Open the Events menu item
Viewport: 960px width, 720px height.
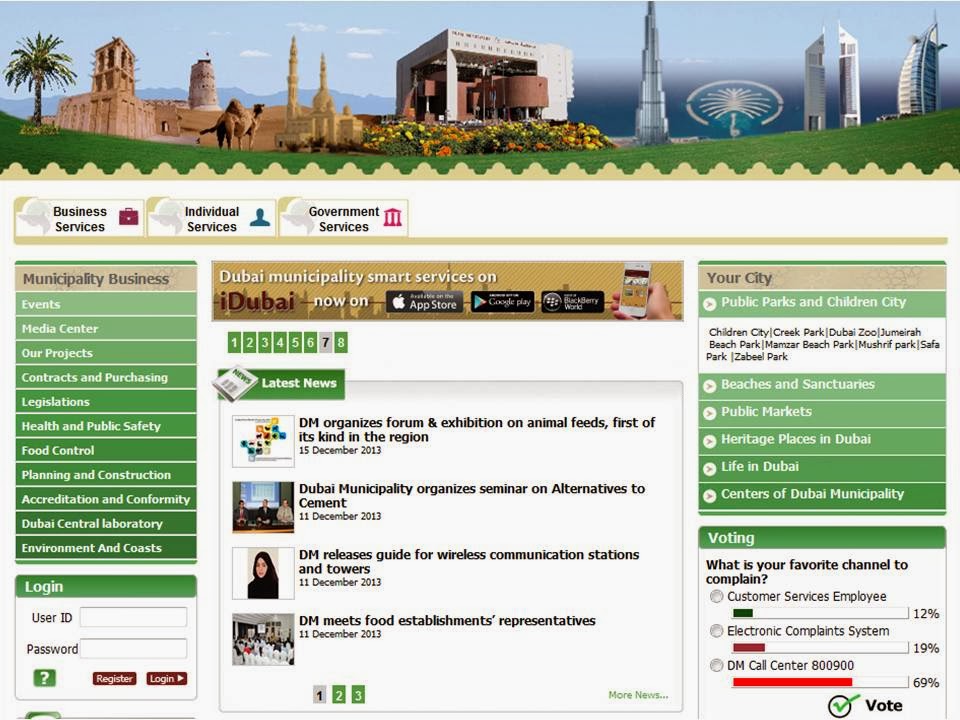coord(106,304)
